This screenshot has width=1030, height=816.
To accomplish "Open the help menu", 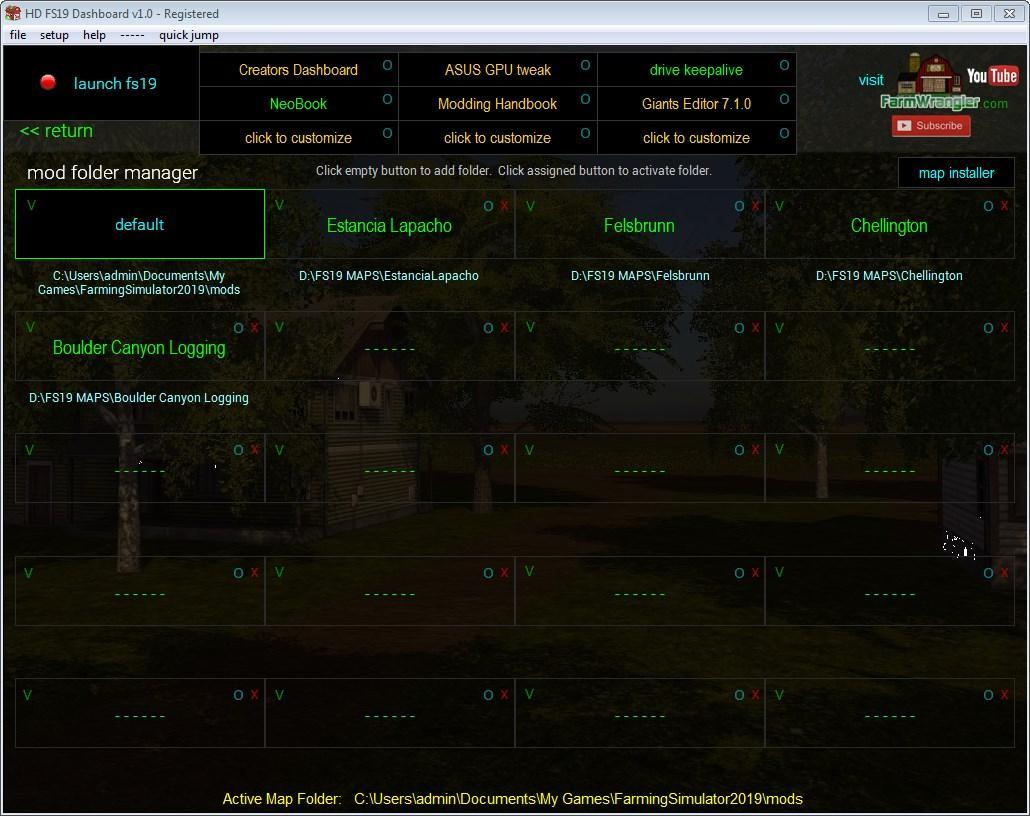I will tap(94, 35).
